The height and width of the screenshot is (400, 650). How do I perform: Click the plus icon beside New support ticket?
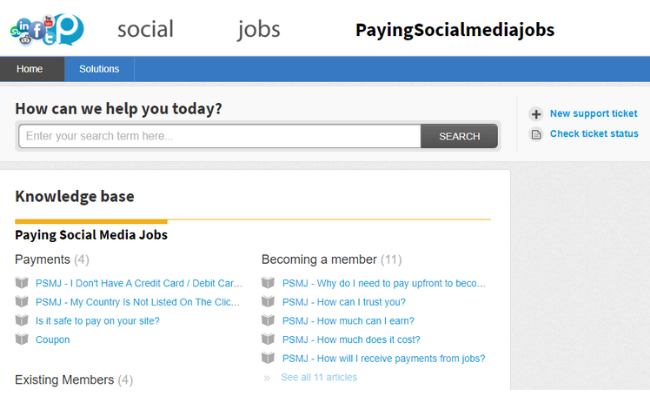(x=536, y=114)
